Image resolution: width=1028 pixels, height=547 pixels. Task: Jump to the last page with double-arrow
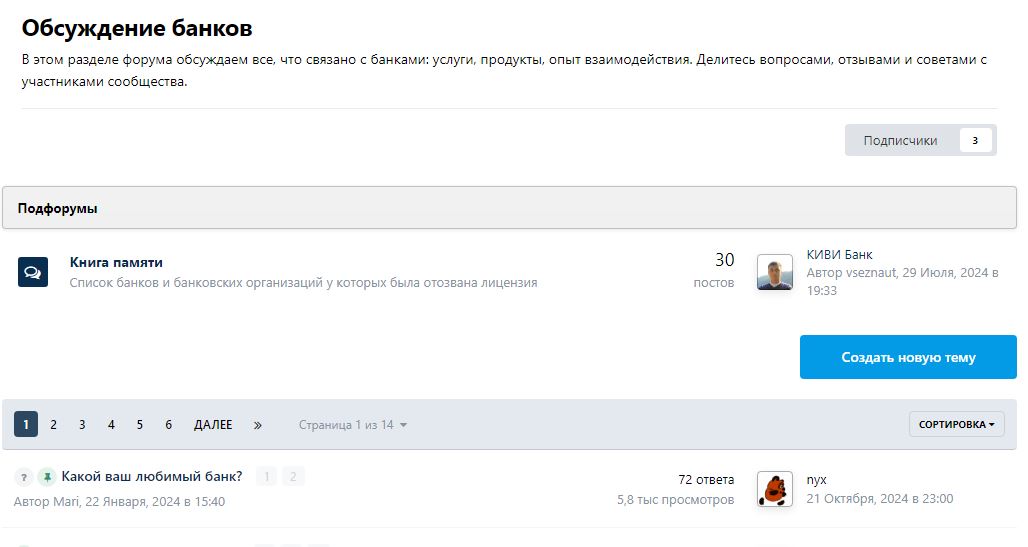257,425
